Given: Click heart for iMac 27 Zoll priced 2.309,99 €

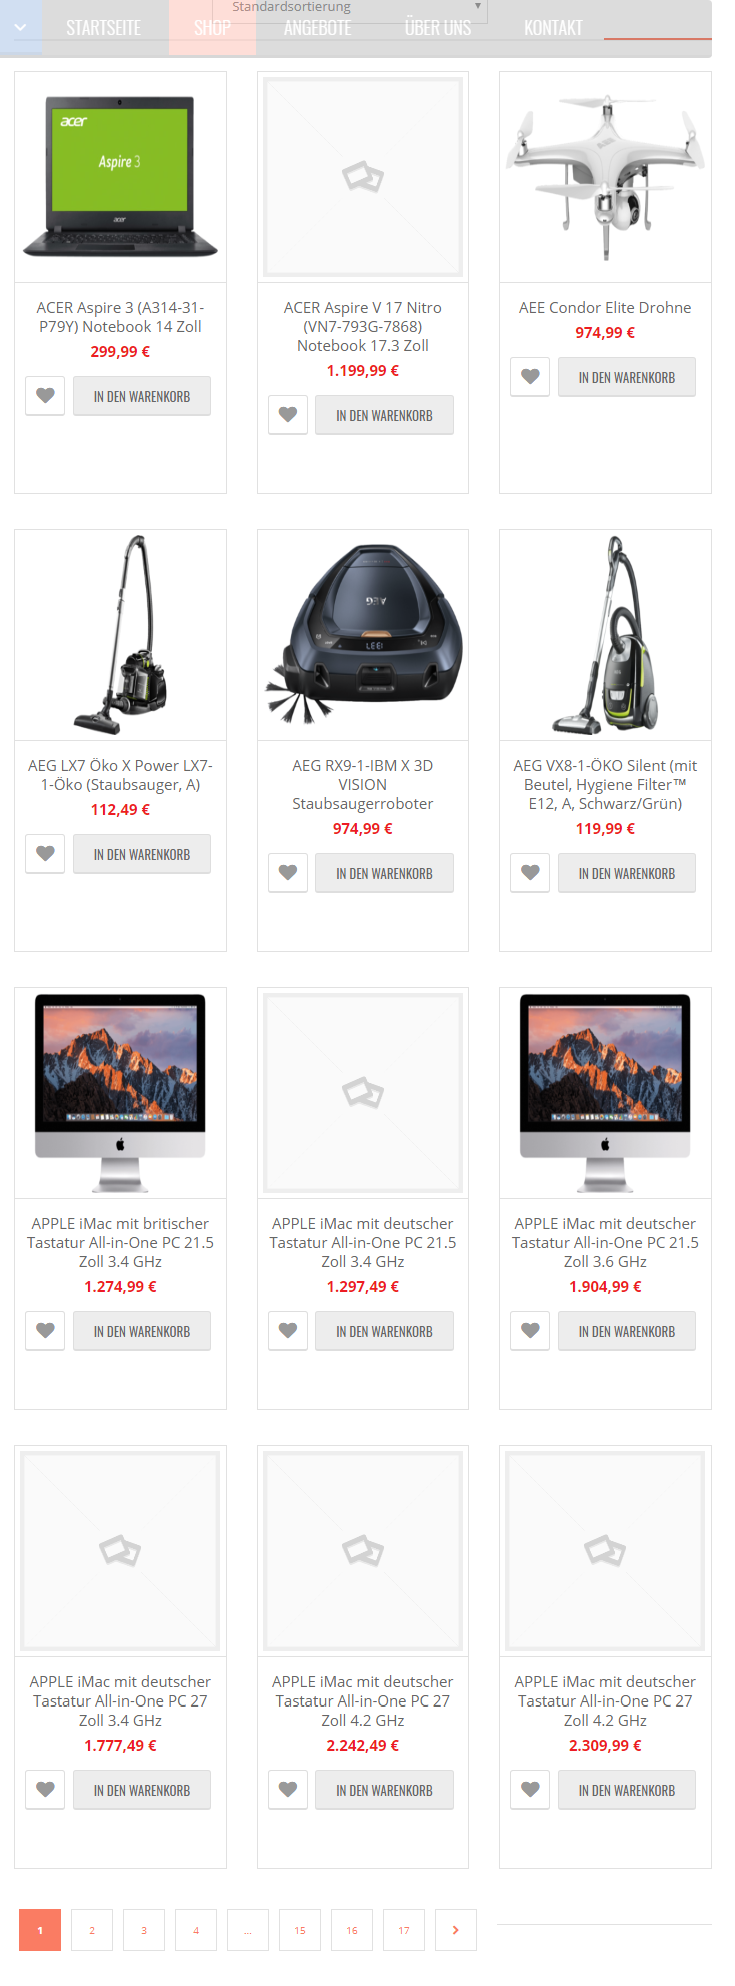Looking at the screenshot, I should [x=530, y=1790].
